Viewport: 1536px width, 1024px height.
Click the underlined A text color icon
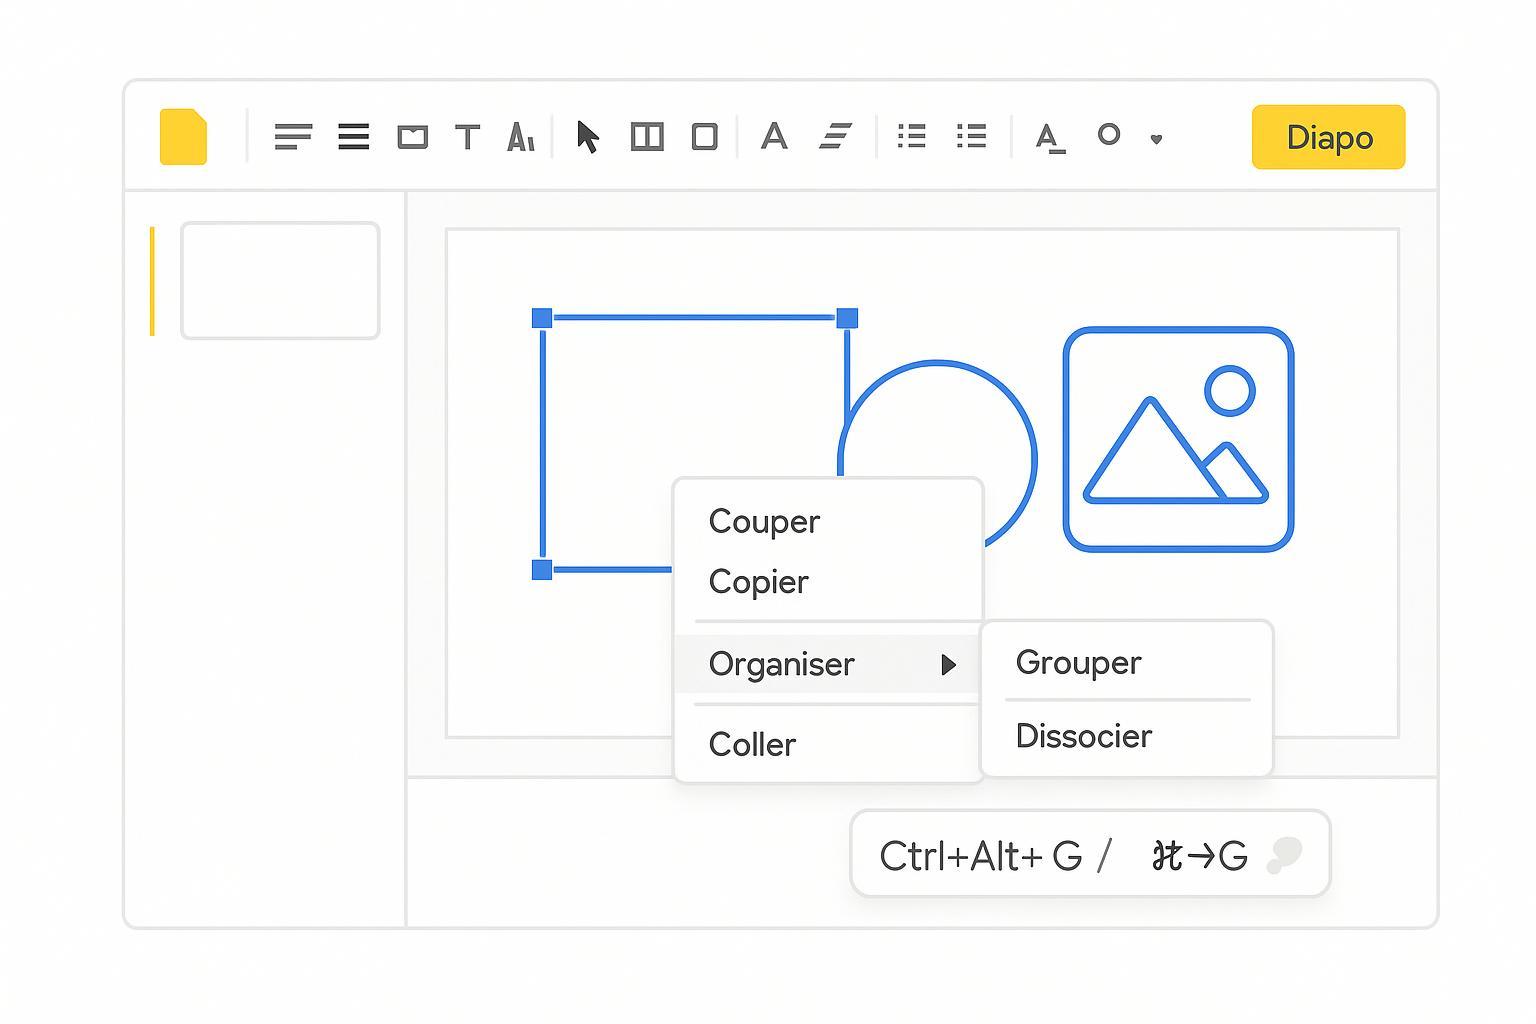pos(1049,137)
